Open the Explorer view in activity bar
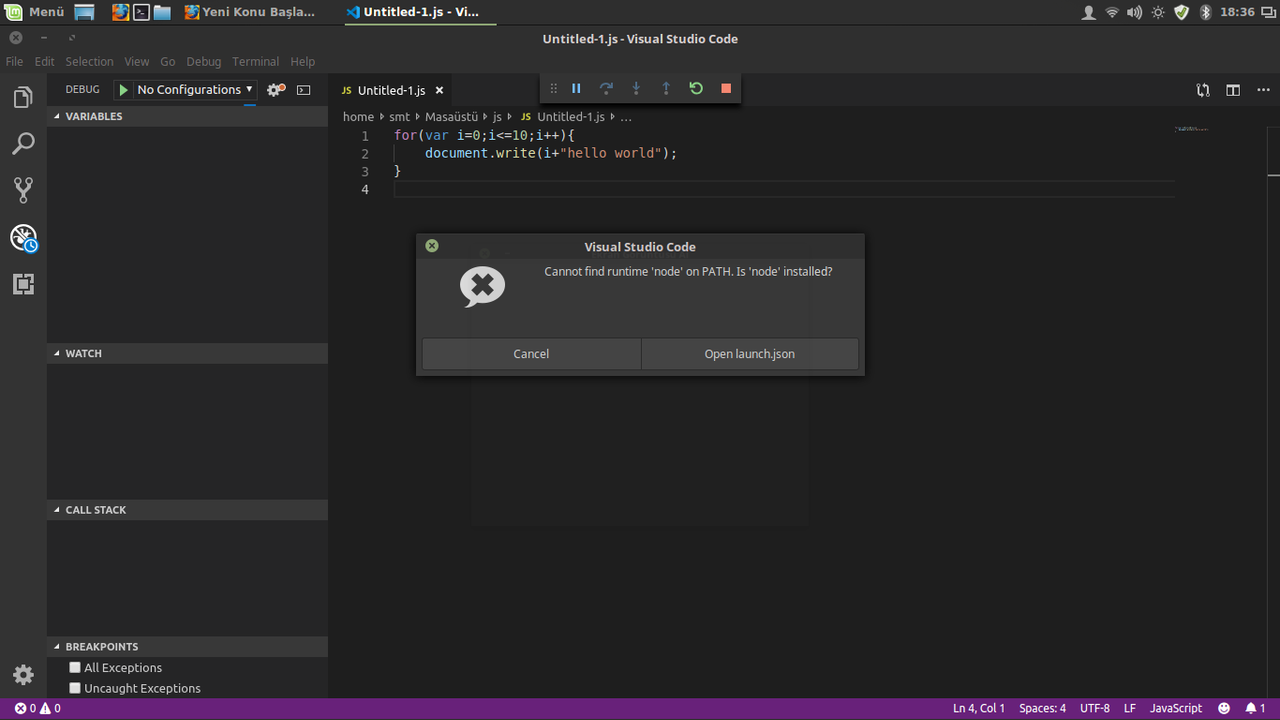Screen dimensions: 1280x720 (x=23, y=97)
